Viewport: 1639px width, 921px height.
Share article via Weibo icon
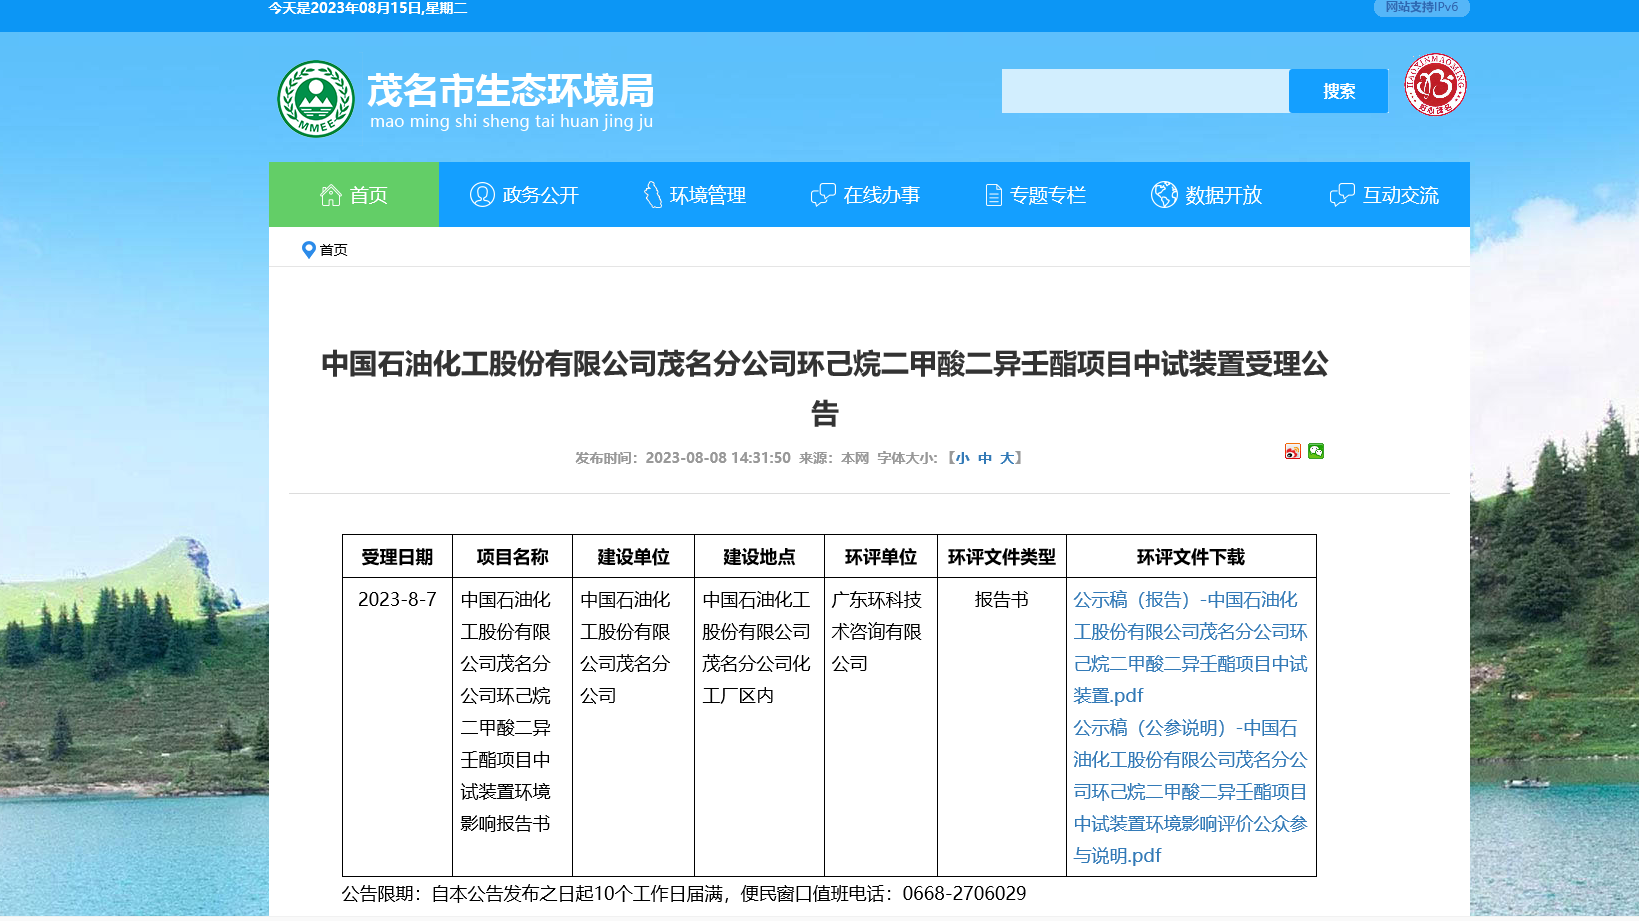(x=1293, y=452)
